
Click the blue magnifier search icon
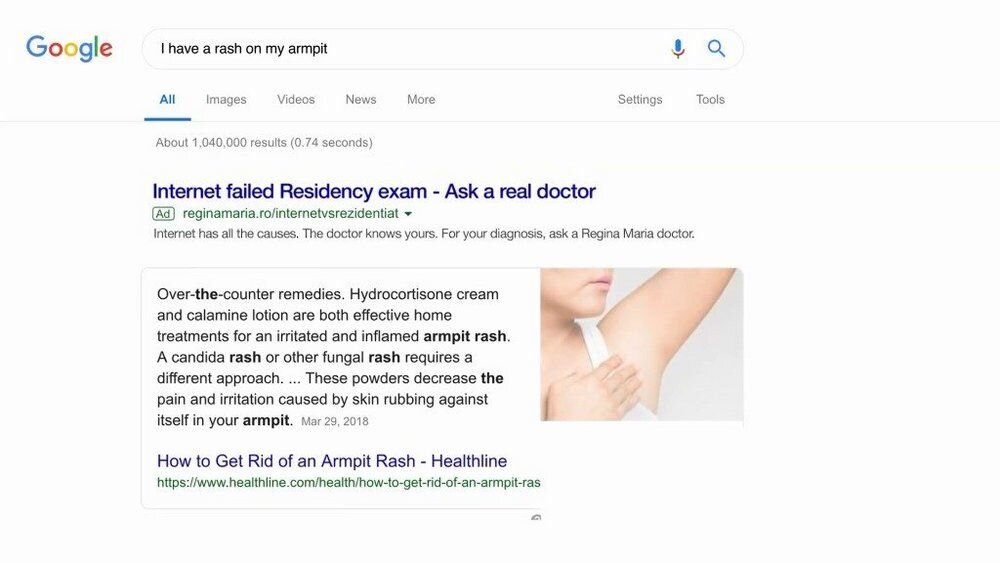[716, 48]
